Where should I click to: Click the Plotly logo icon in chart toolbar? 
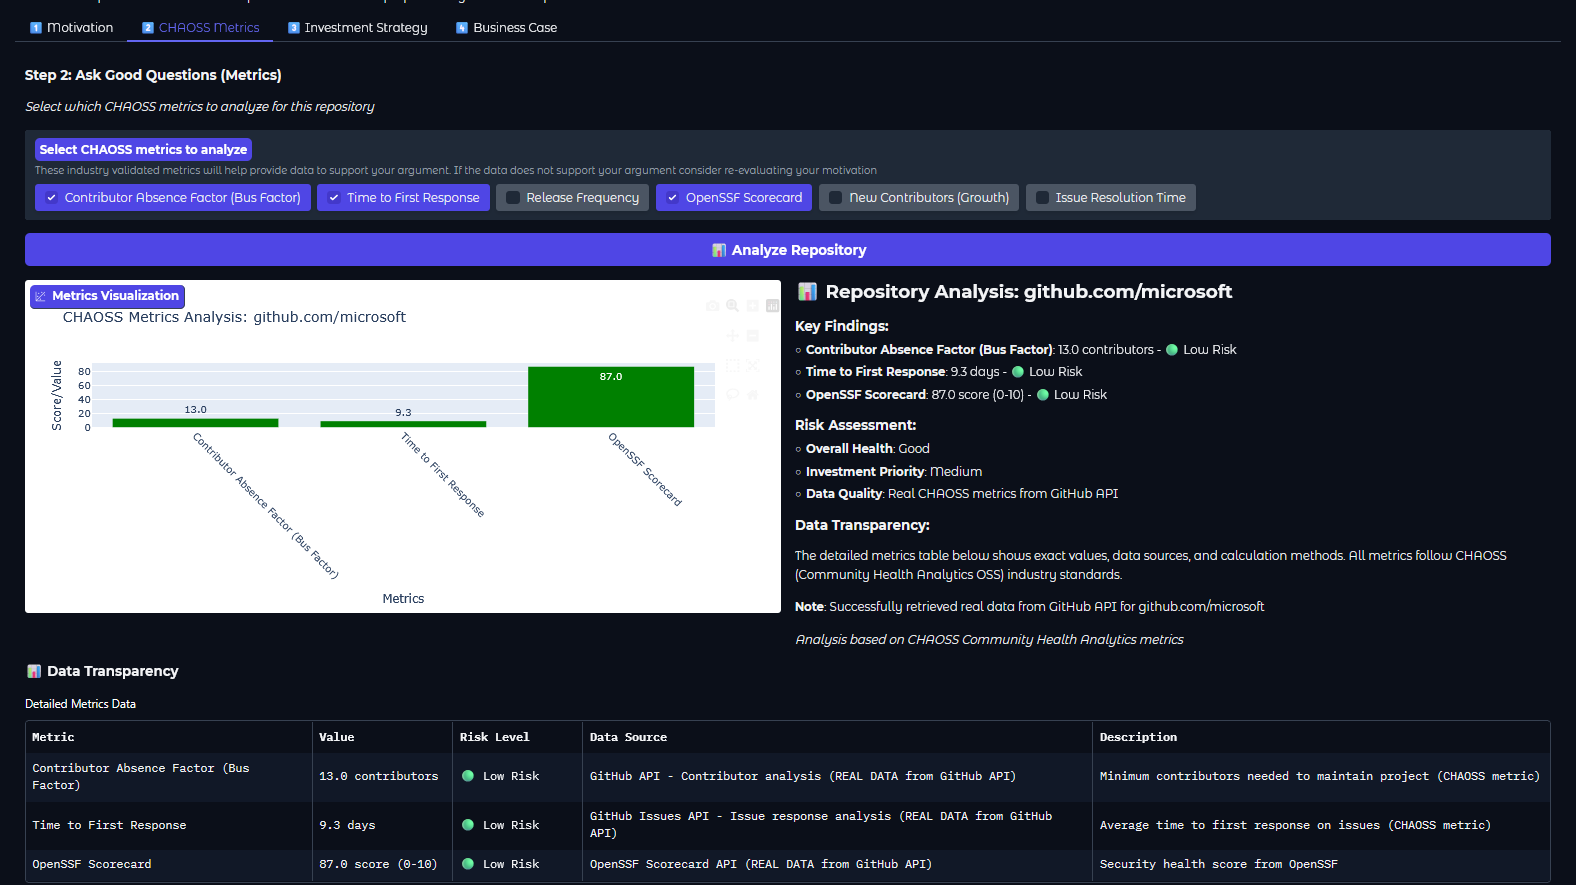click(772, 305)
